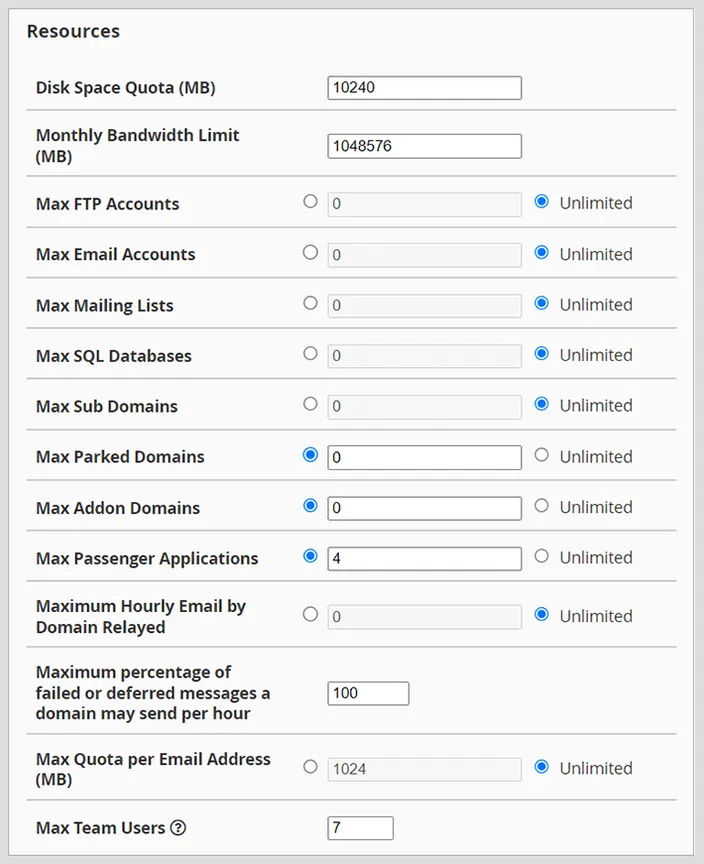Image resolution: width=704 pixels, height=864 pixels.
Task: Click the Monthly Bandwidth Limit (MB) label
Action: tap(137, 145)
